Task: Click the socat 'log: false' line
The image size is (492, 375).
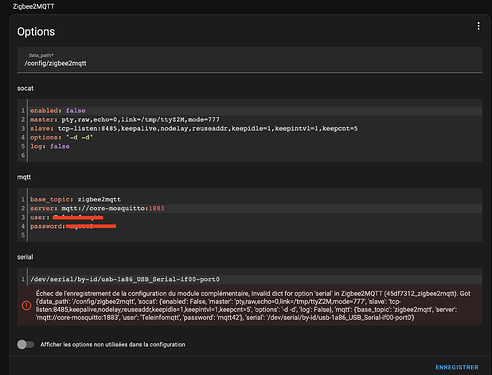Action: point(255,146)
